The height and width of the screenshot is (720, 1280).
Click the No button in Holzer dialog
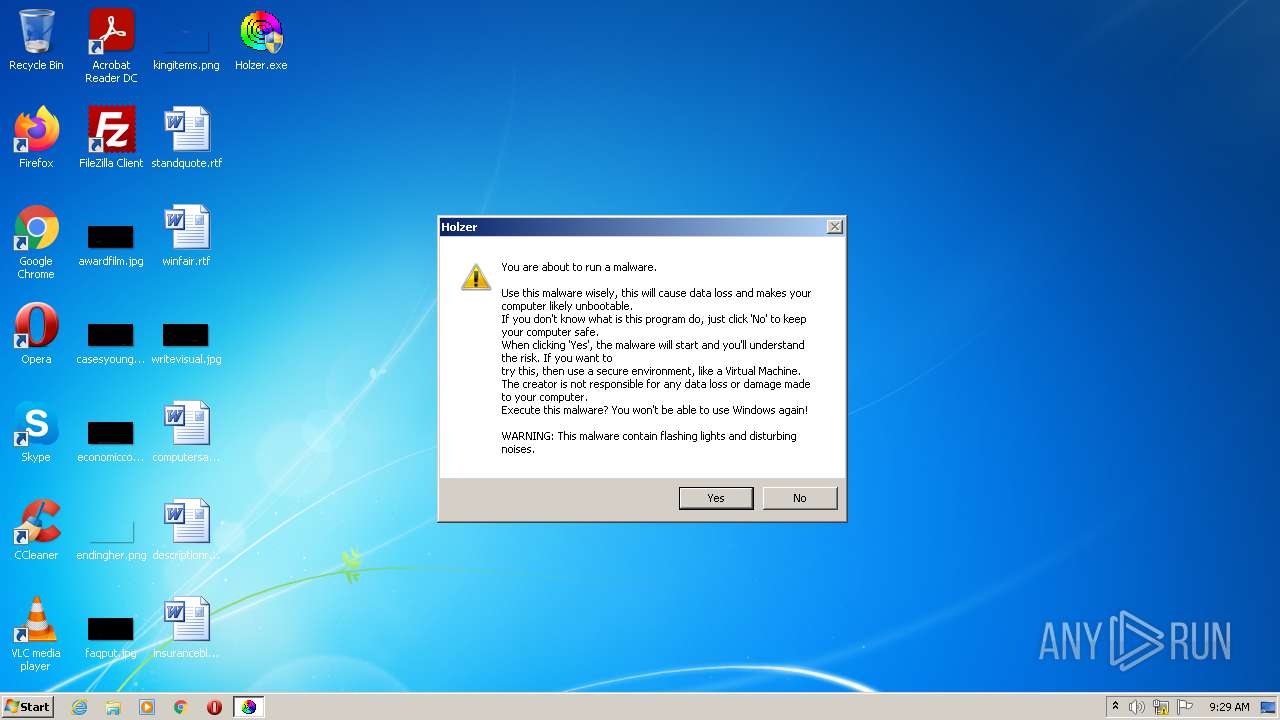(800, 498)
